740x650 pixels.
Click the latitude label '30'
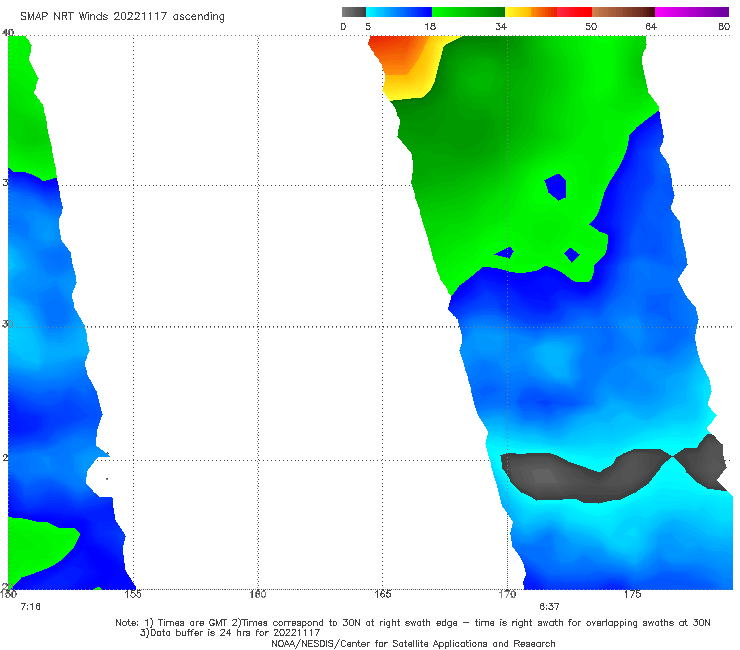click(7, 324)
